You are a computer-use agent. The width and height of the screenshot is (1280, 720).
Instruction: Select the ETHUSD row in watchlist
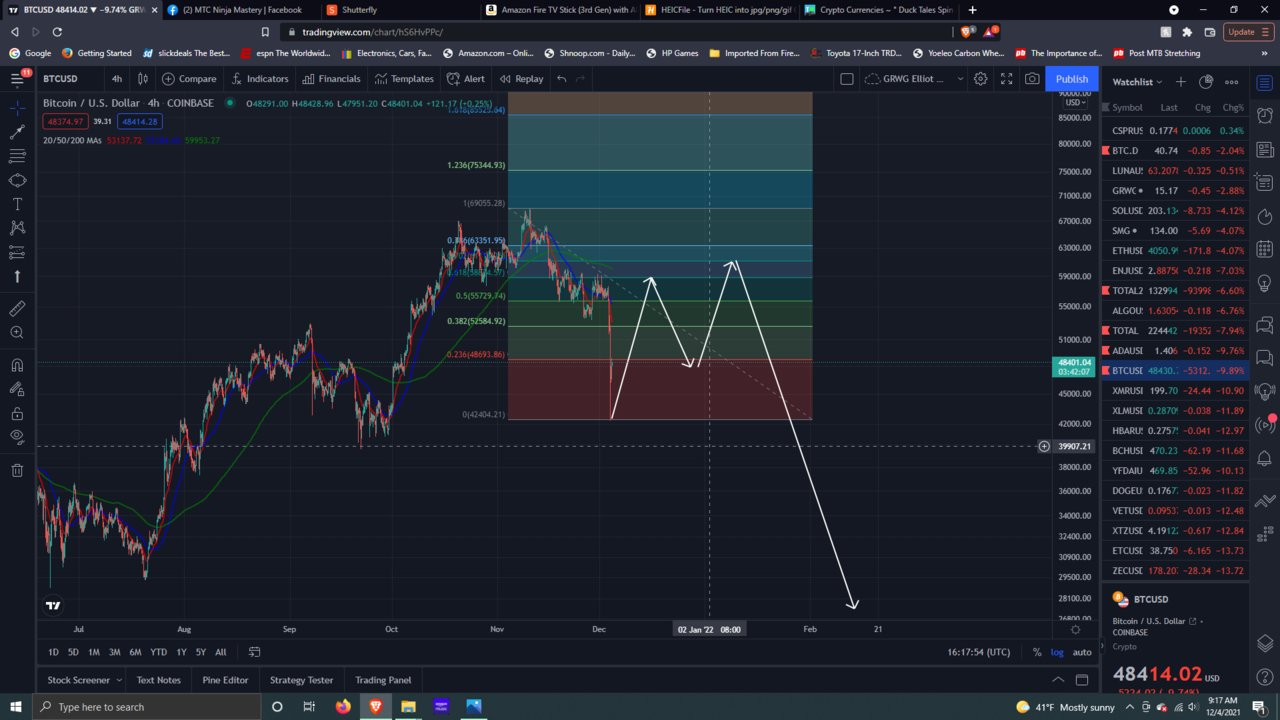[1176, 250]
